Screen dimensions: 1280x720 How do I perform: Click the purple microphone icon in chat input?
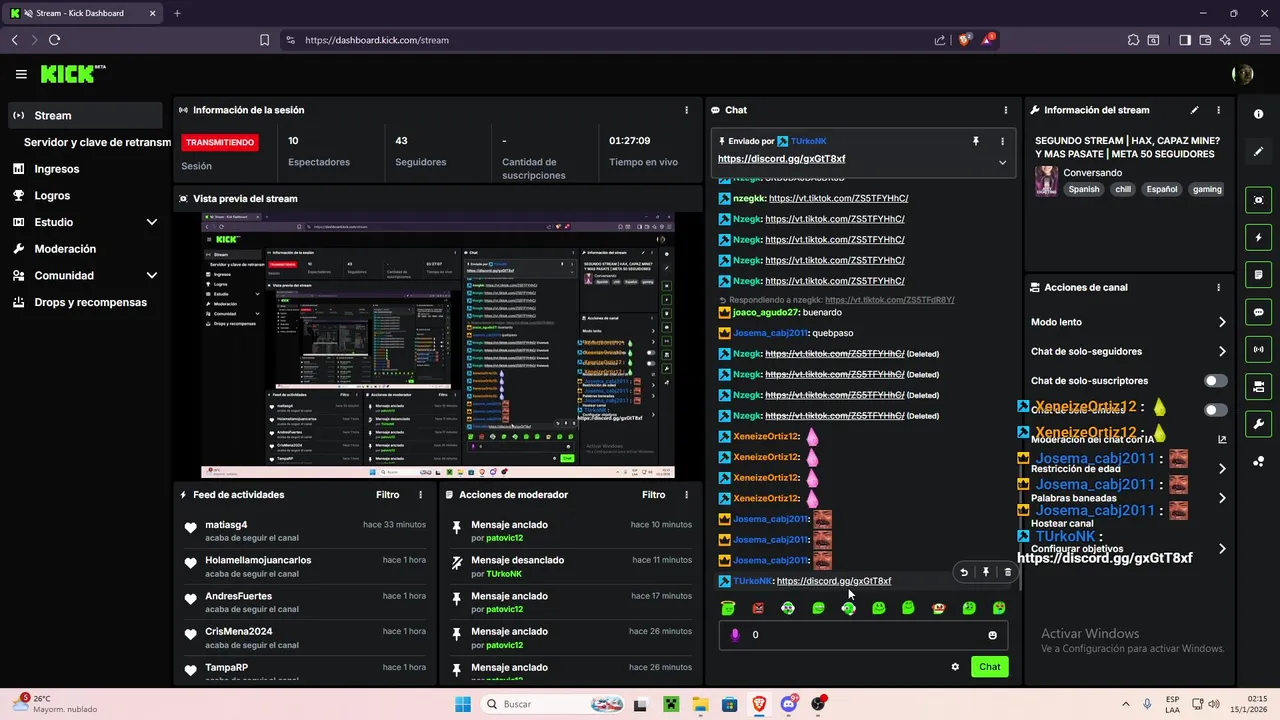click(736, 635)
